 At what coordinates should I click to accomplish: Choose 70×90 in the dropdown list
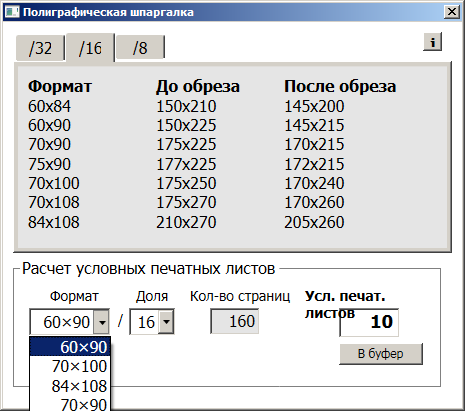point(70,404)
